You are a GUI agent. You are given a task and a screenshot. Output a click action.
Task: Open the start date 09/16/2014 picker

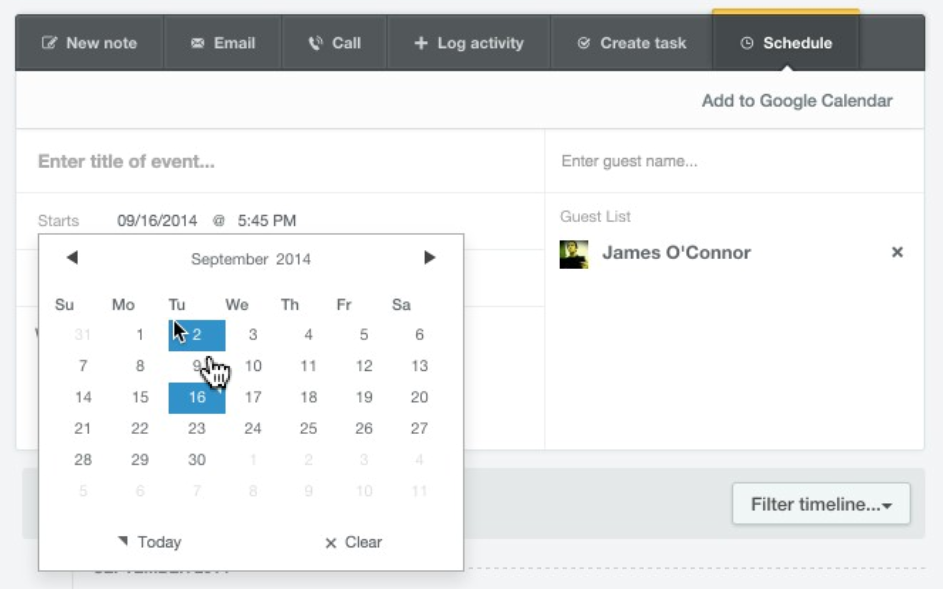click(x=157, y=221)
